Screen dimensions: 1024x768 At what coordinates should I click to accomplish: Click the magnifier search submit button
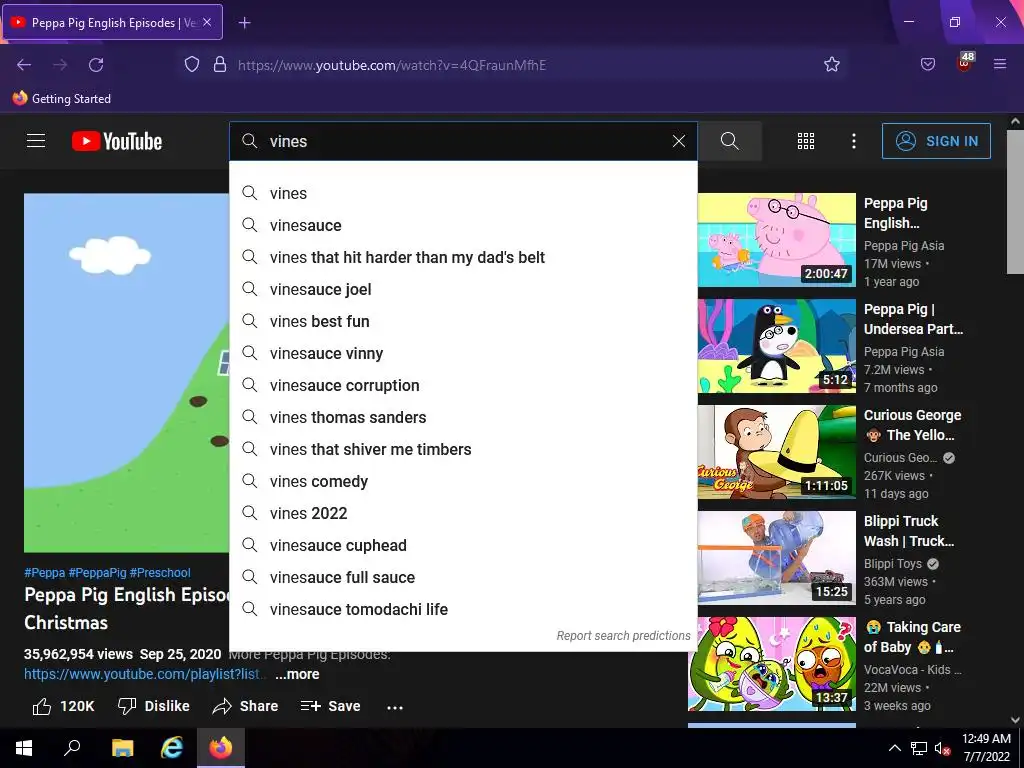click(729, 141)
